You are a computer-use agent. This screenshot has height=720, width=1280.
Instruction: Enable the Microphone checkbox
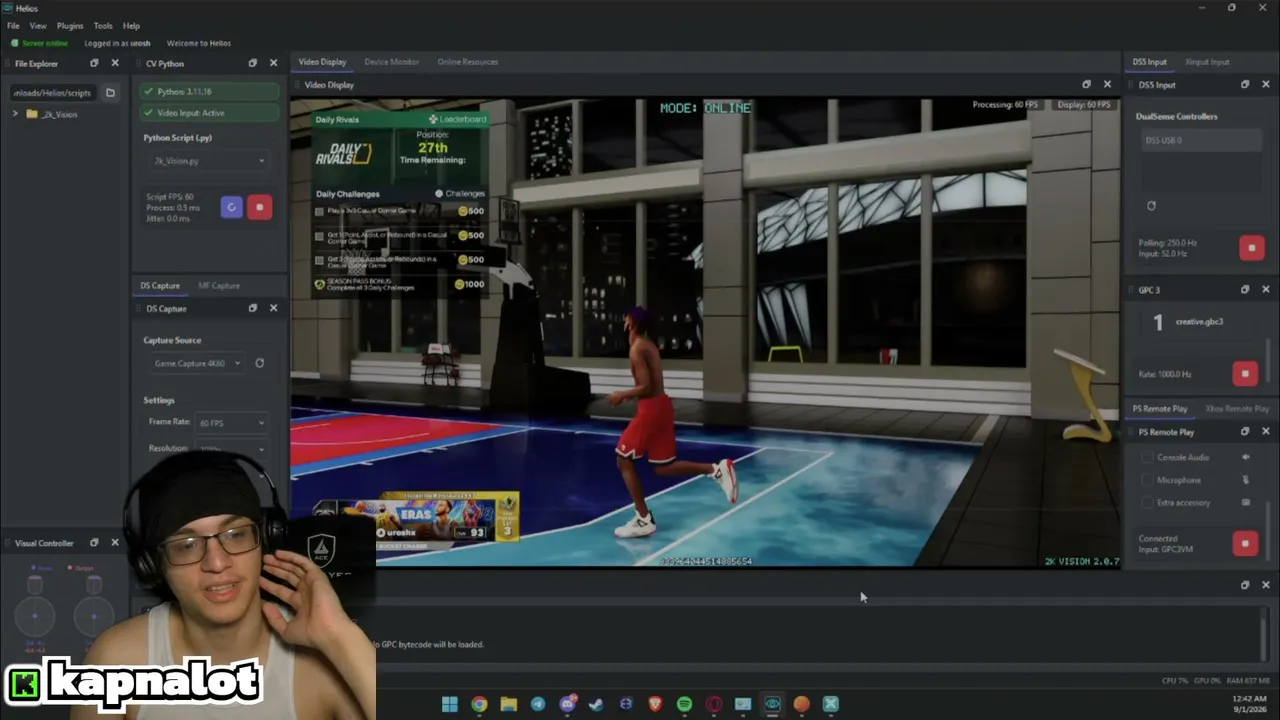1147,480
